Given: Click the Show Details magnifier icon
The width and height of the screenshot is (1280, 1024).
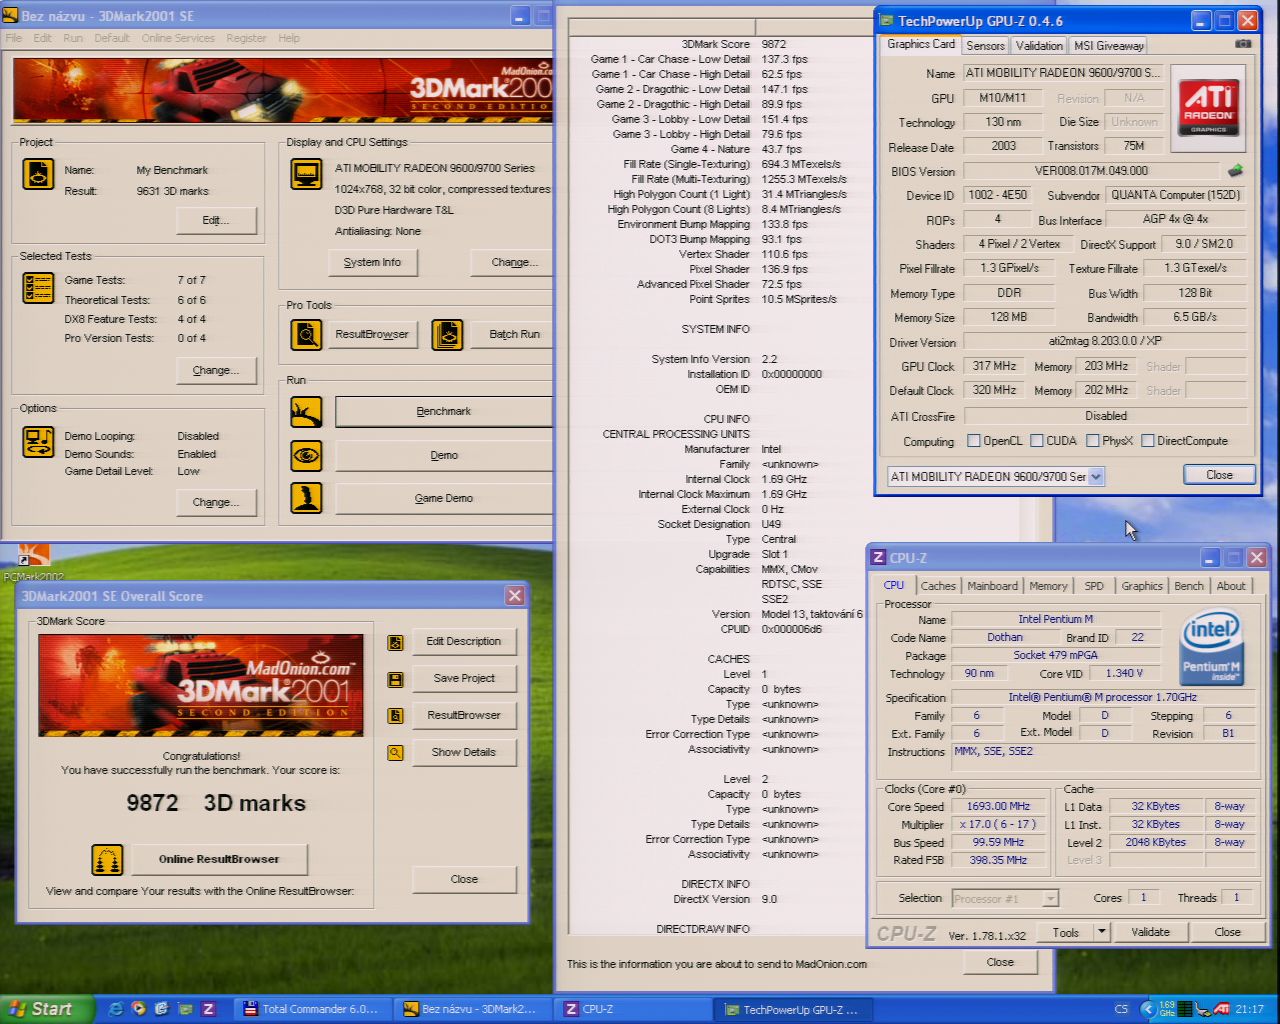Looking at the screenshot, I should click(x=396, y=753).
